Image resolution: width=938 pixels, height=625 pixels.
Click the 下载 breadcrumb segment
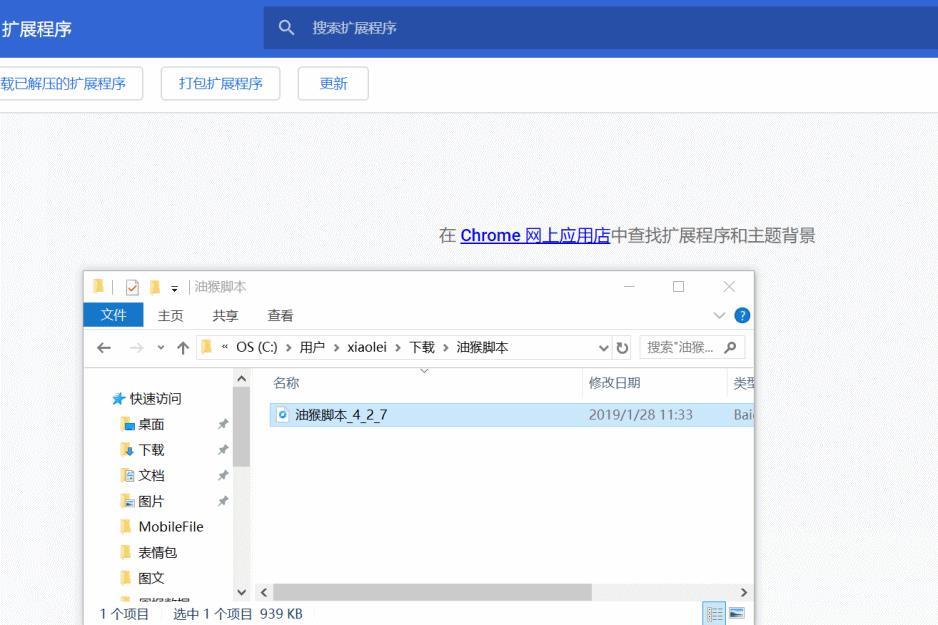[x=422, y=347]
